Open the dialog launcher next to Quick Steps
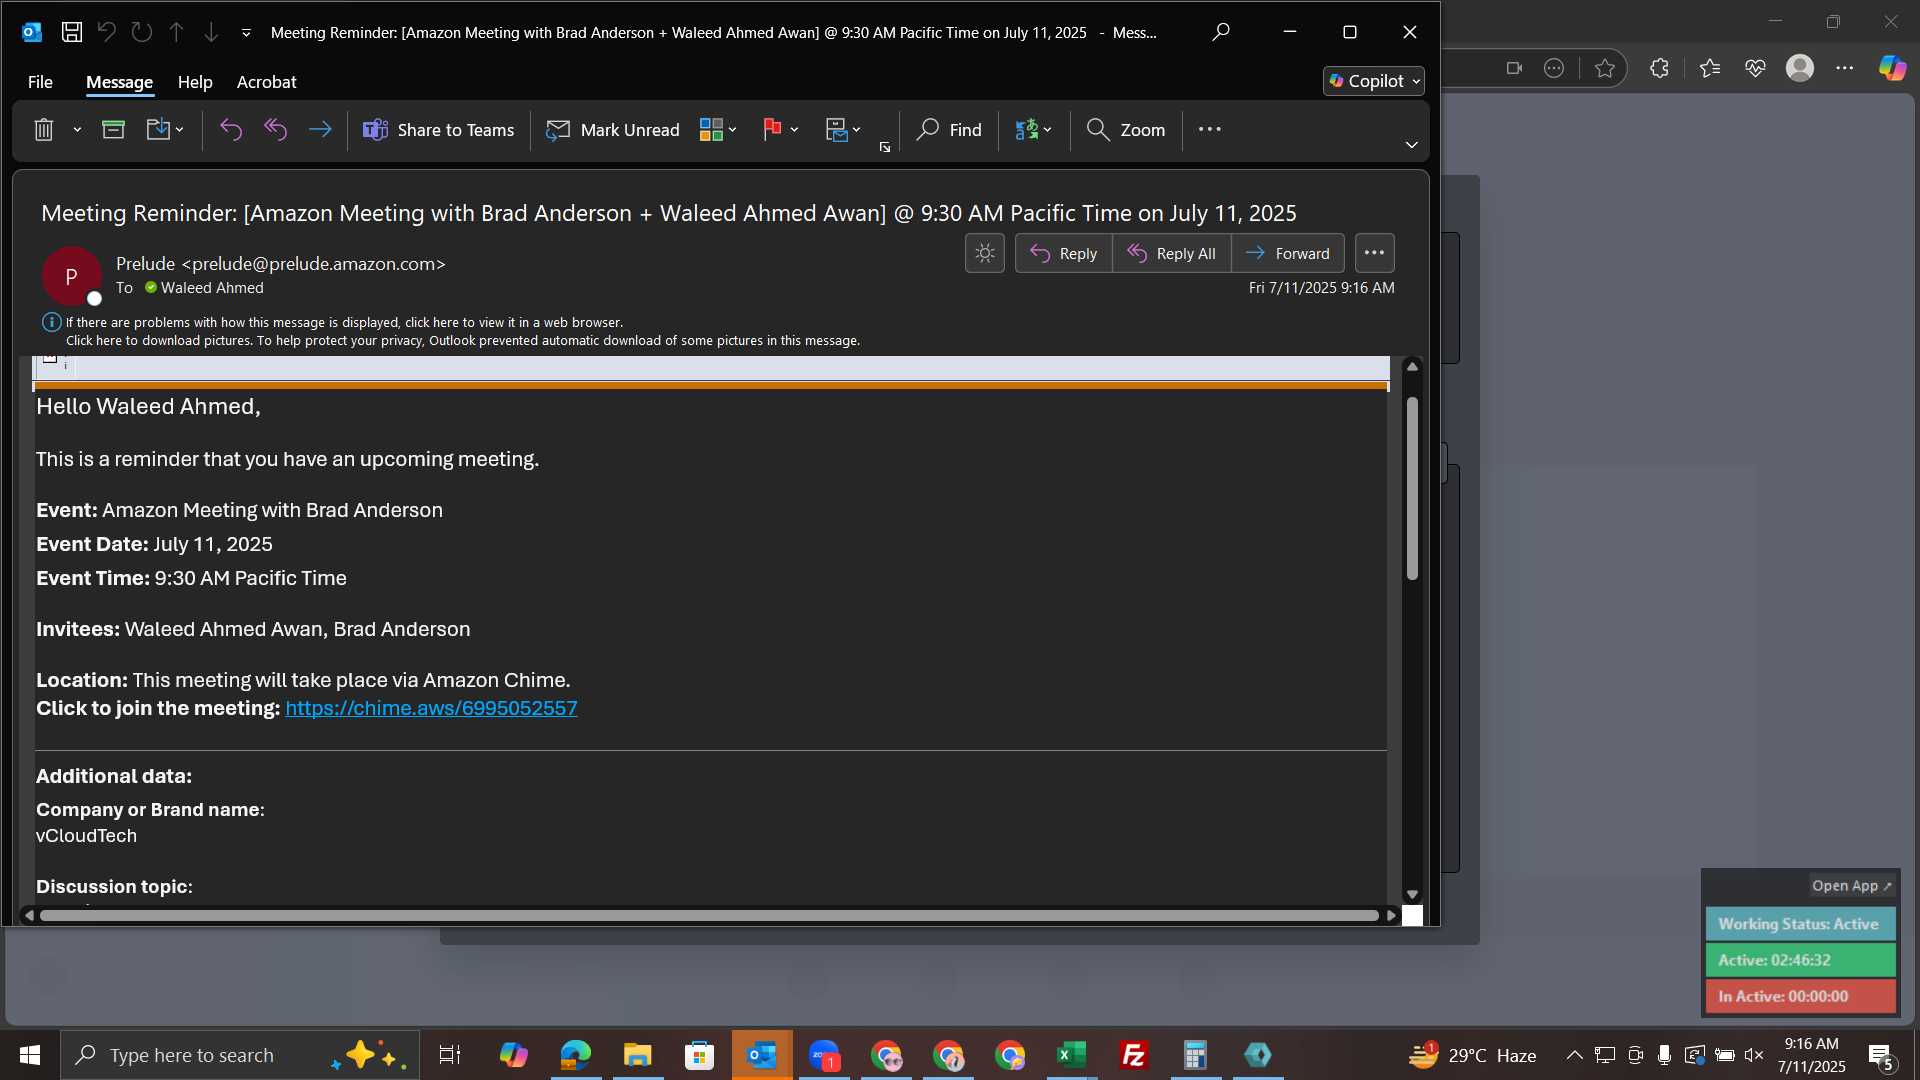Screen dimensions: 1920x1080 (885, 147)
